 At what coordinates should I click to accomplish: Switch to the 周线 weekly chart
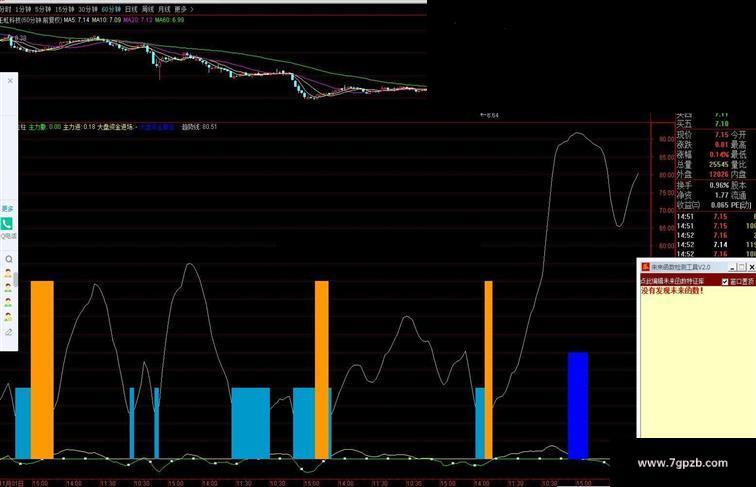pyautogui.click(x=148, y=9)
